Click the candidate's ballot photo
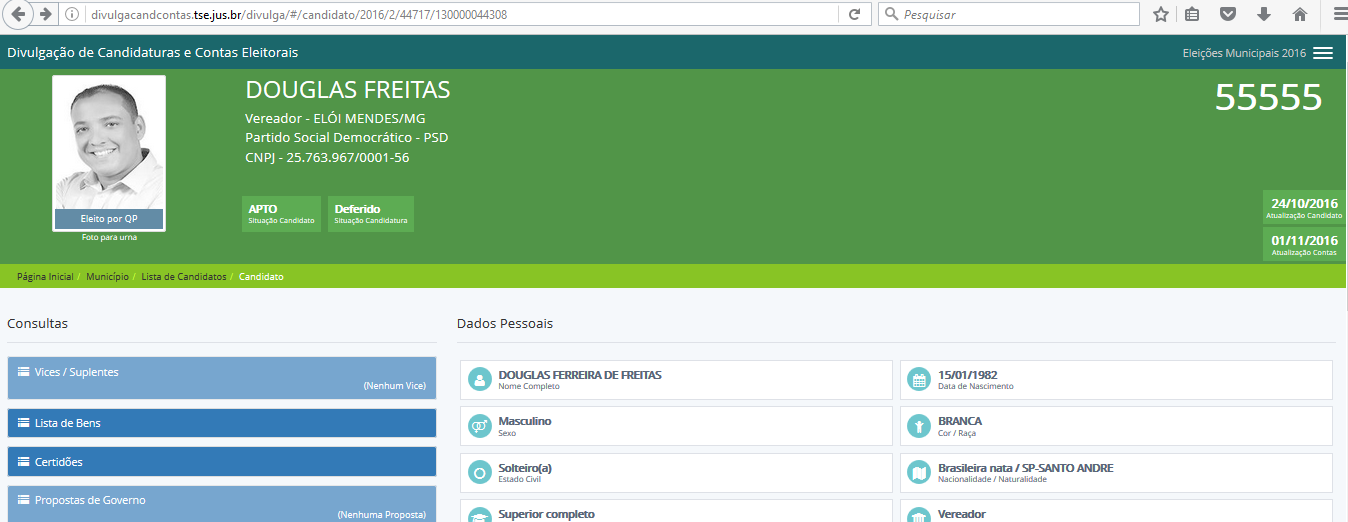The width and height of the screenshot is (1348, 522). click(109, 145)
